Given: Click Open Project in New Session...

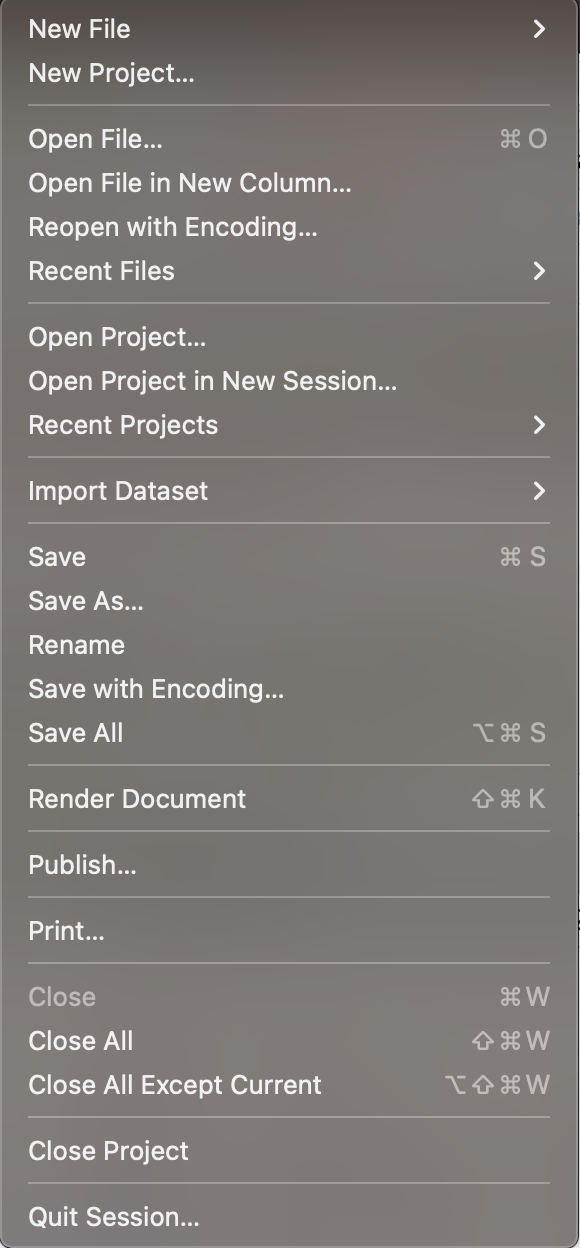Looking at the screenshot, I should click(x=289, y=381).
